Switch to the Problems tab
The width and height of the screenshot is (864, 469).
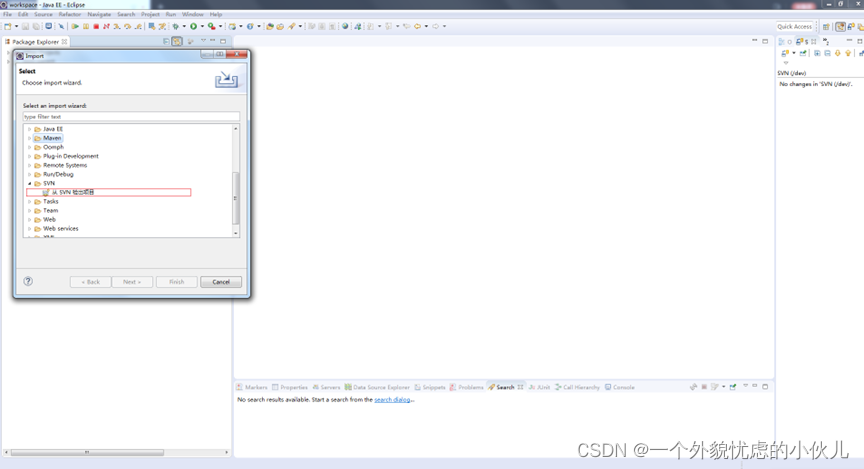pos(467,387)
